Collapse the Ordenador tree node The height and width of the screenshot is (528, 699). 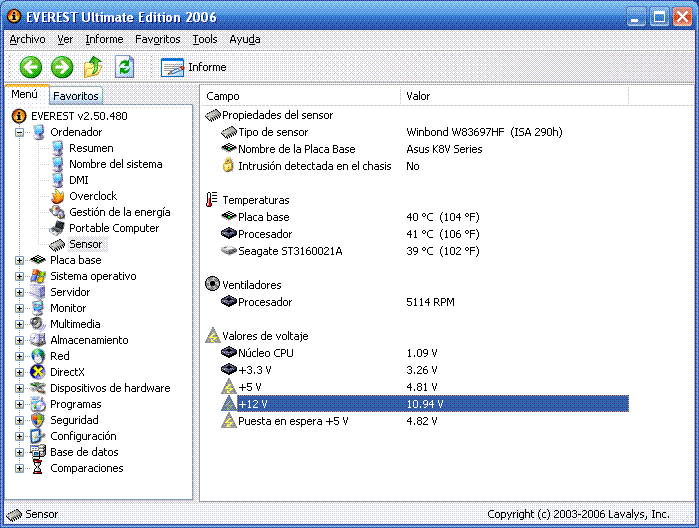19,132
